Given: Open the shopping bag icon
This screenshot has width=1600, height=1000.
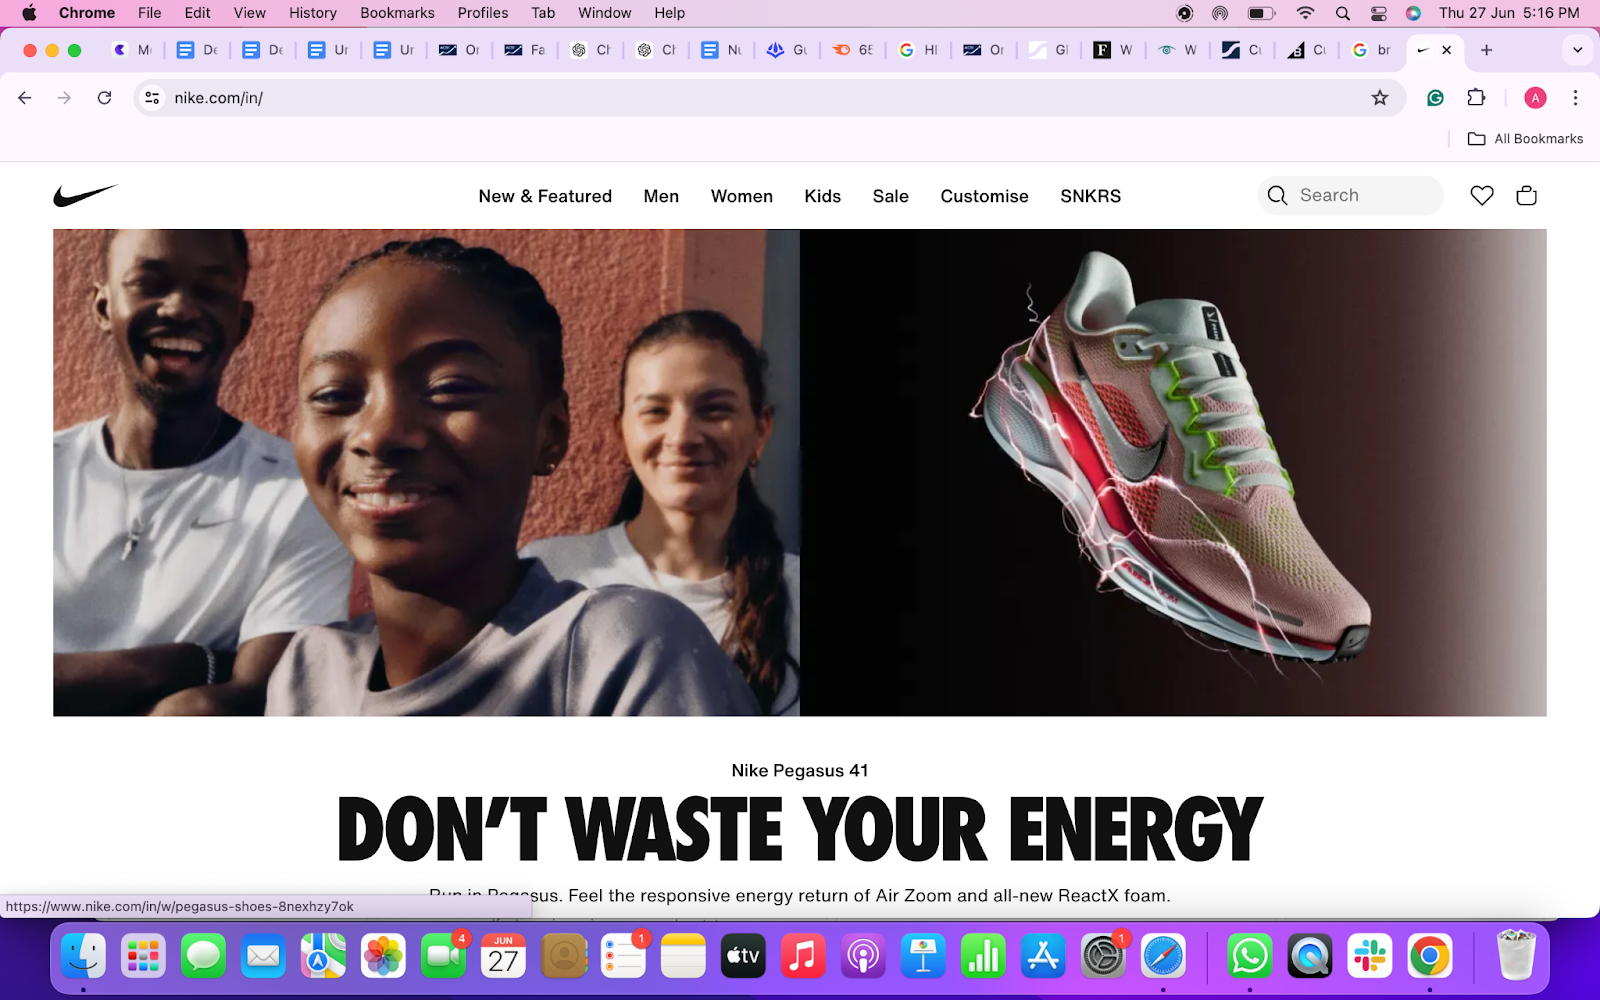Looking at the screenshot, I should 1526,196.
